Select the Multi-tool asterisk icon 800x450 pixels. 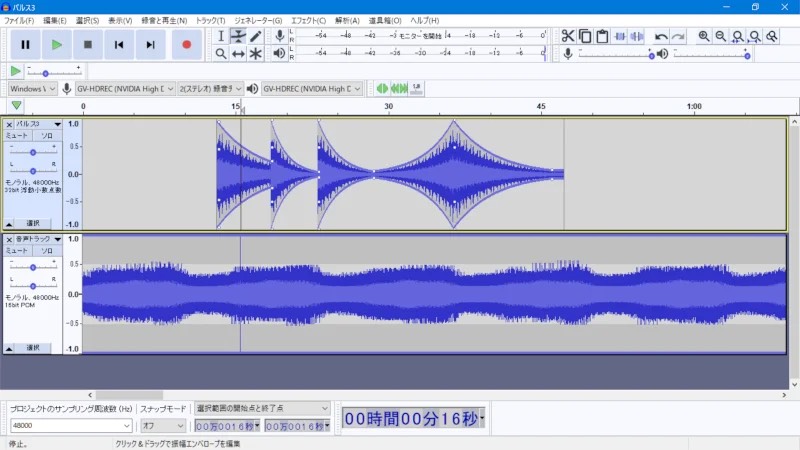click(256, 54)
